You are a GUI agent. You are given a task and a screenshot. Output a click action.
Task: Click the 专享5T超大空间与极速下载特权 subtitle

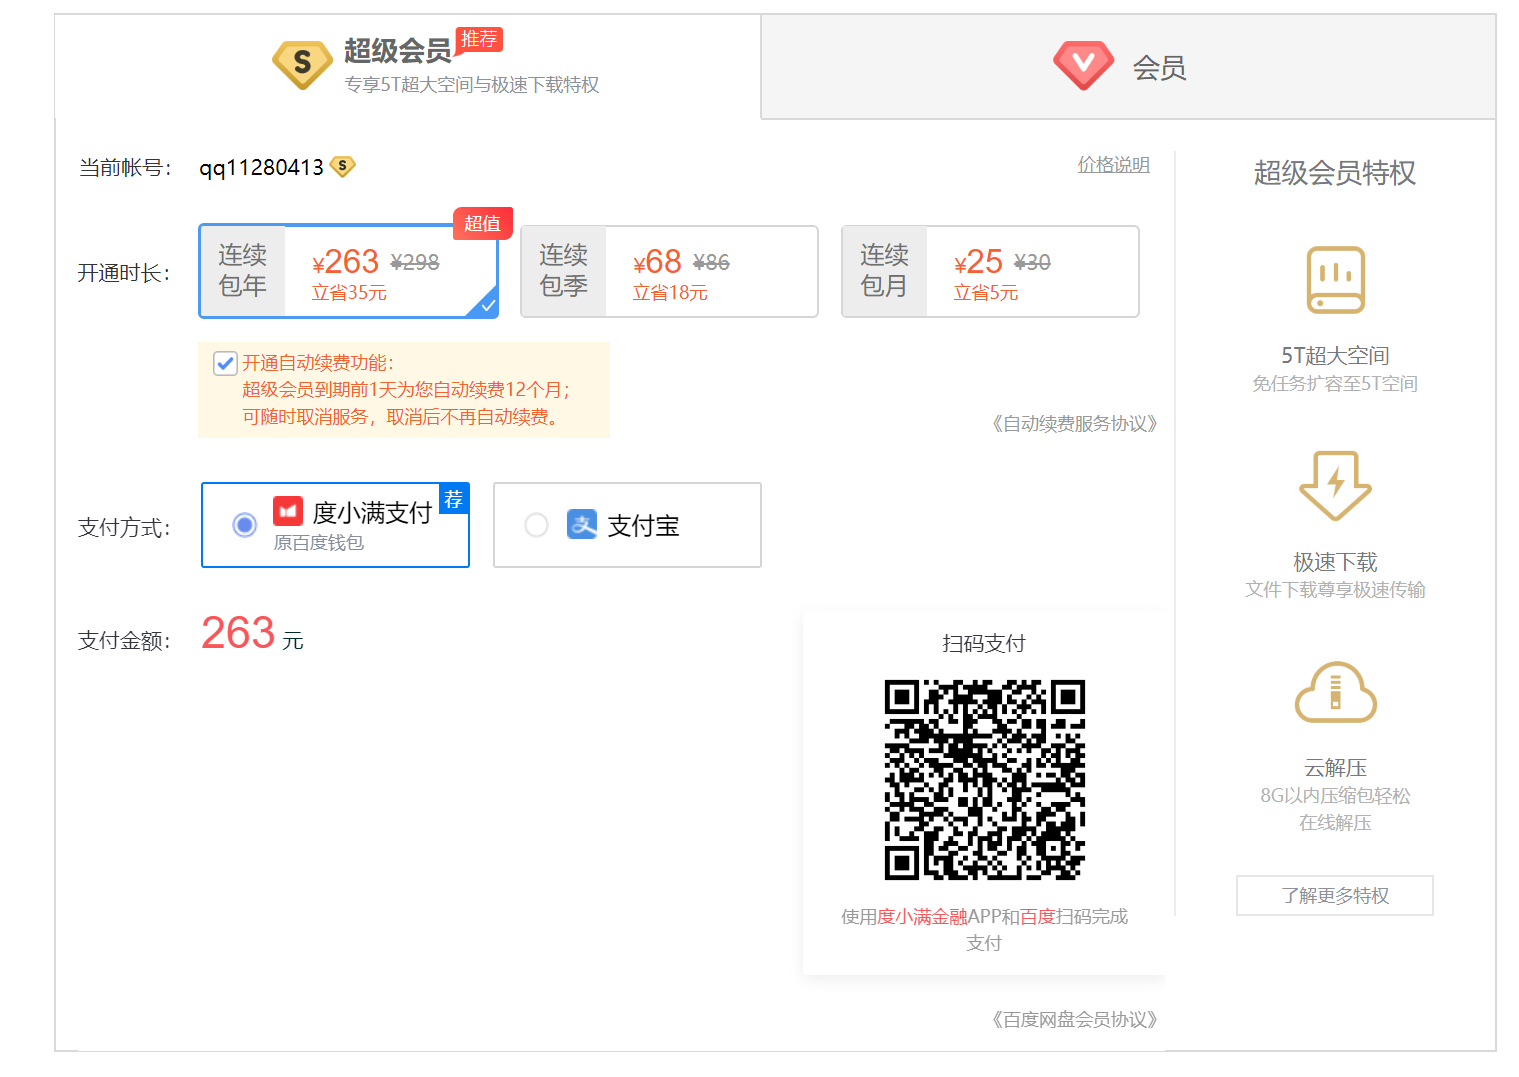click(x=472, y=85)
